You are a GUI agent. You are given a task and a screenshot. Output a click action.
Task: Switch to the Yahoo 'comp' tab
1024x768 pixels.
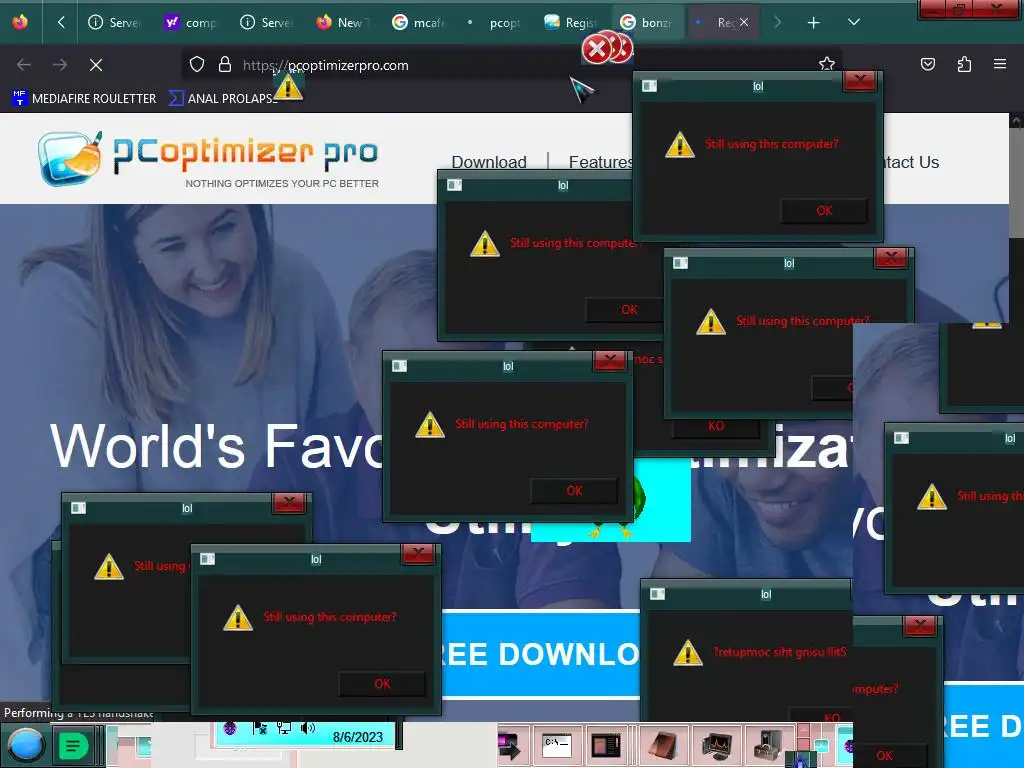pyautogui.click(x=190, y=23)
